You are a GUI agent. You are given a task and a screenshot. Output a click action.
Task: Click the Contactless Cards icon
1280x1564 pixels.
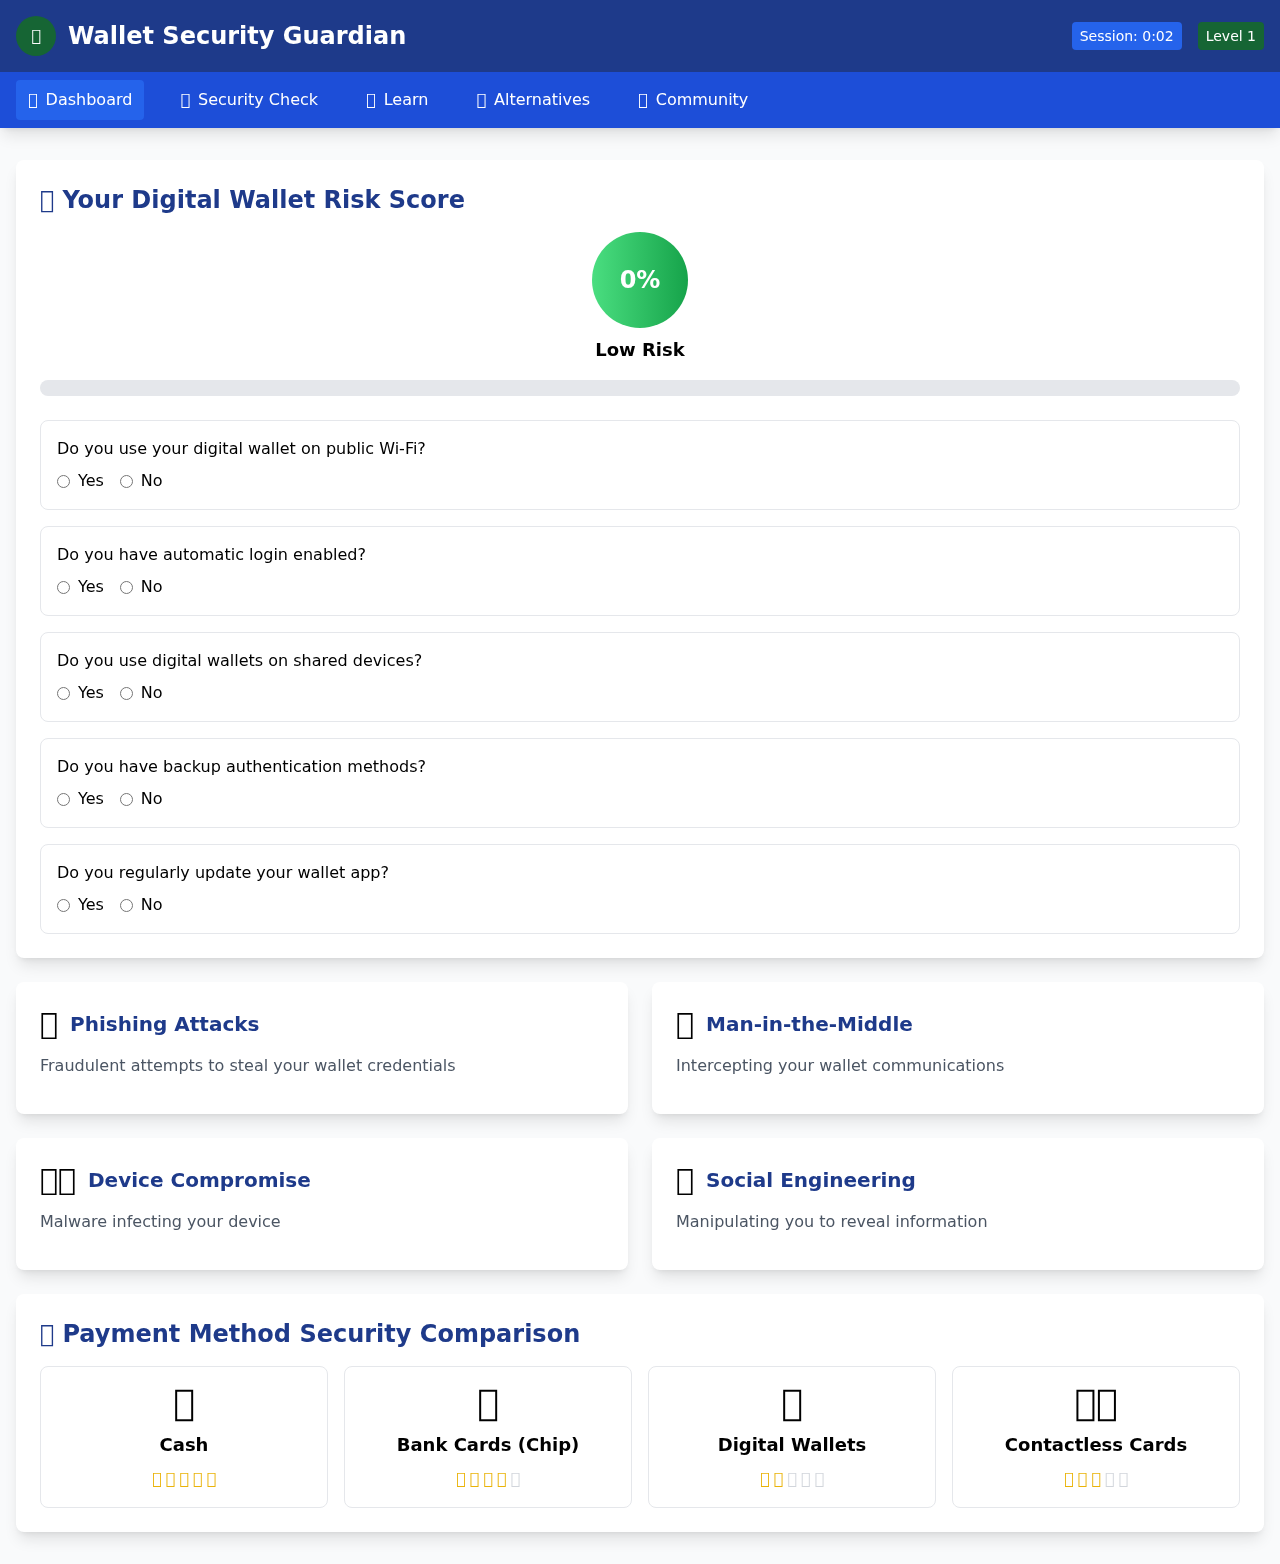(1095, 1405)
